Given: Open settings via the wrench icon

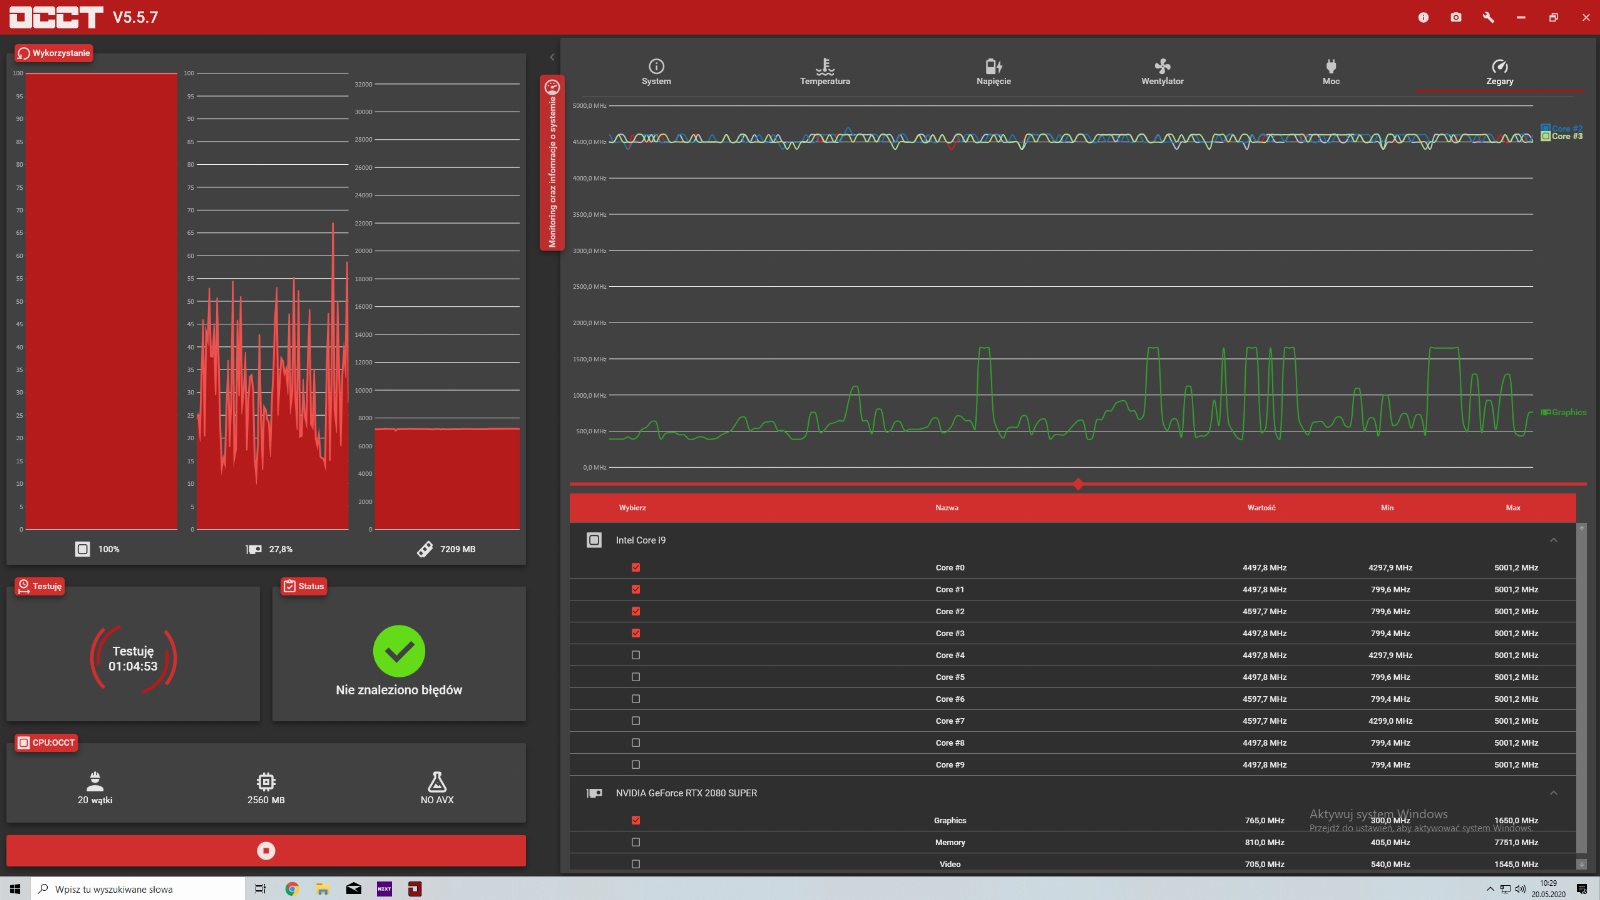Looking at the screenshot, I should [x=1488, y=17].
